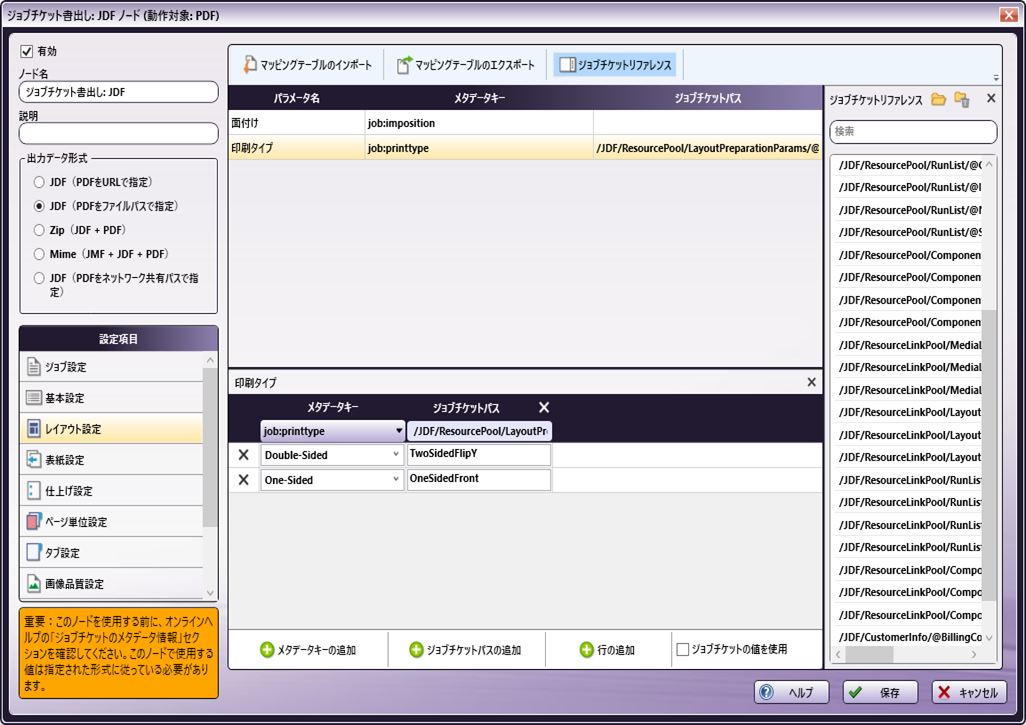Select ジョブ設定 in settings list
This screenshot has width=1026, height=725.
[111, 366]
